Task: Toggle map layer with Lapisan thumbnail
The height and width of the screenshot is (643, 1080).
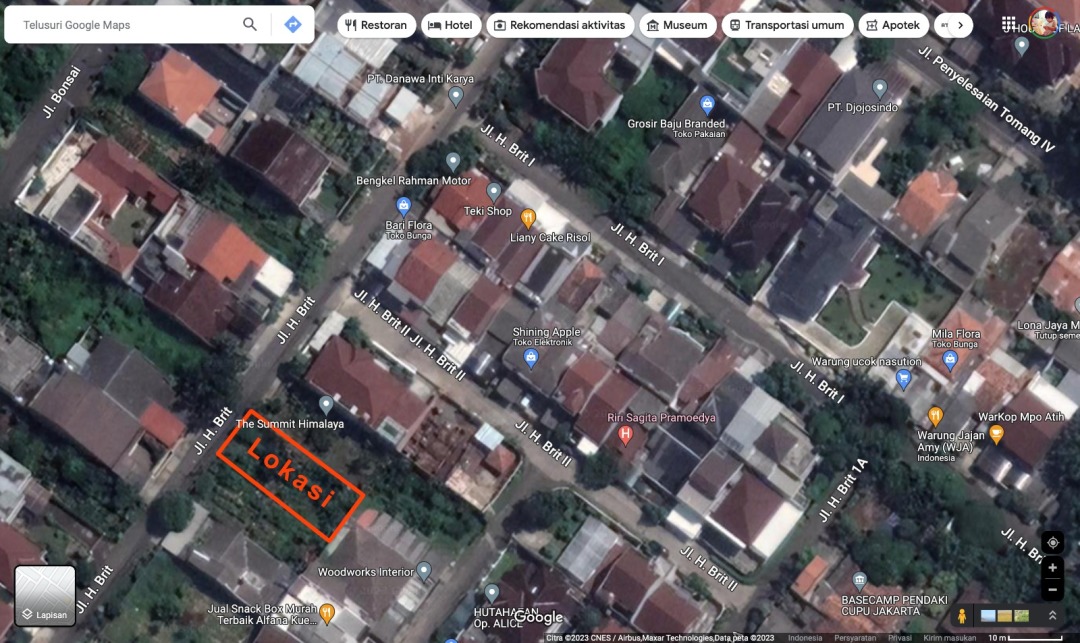Action: (x=45, y=596)
